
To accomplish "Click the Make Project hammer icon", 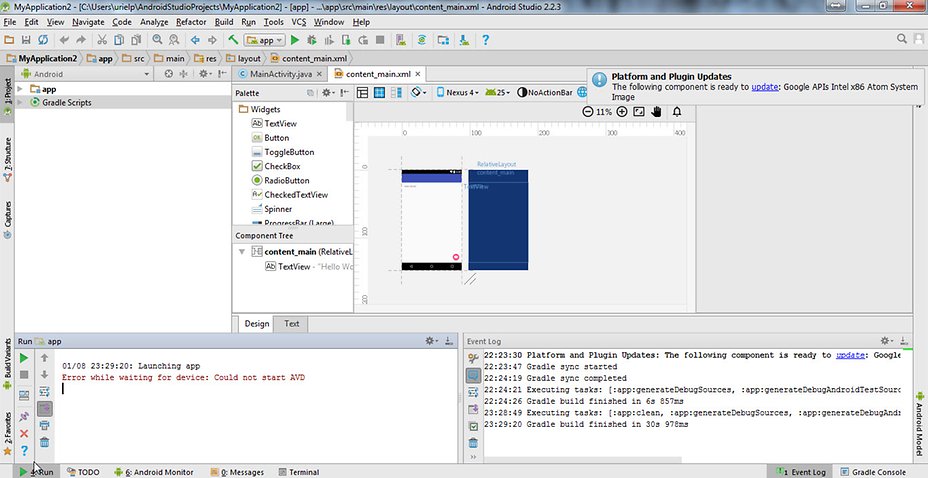I will [x=233, y=40].
